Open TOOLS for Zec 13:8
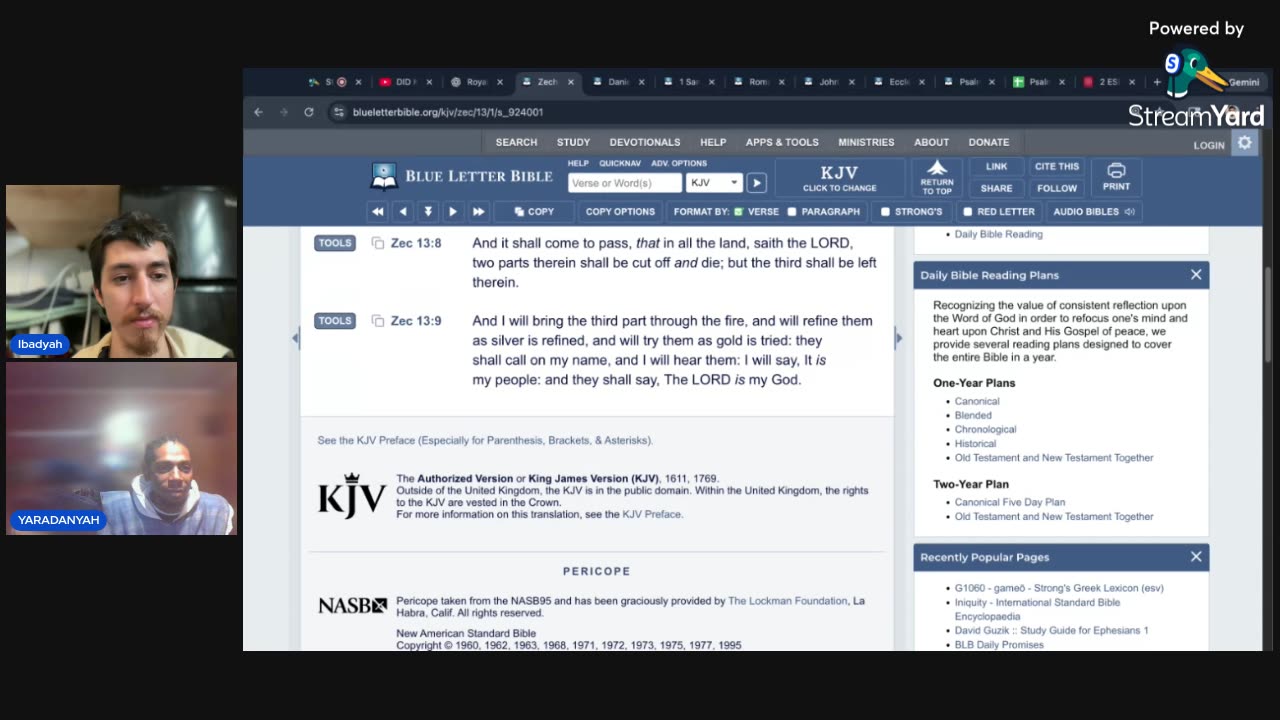 tap(335, 243)
